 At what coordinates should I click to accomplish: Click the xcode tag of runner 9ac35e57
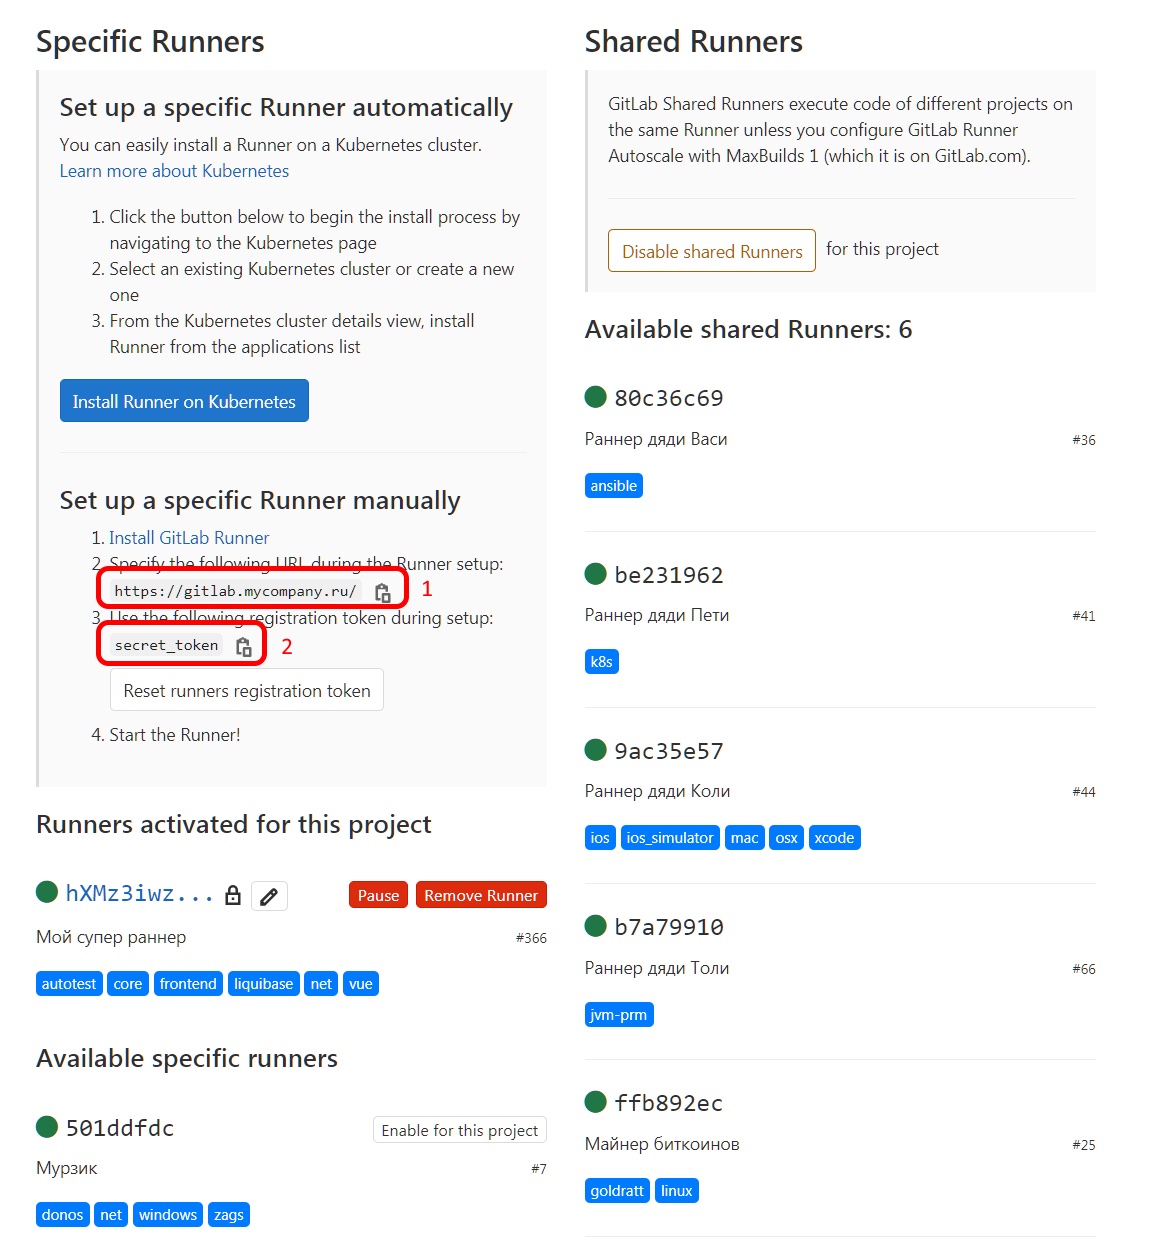(x=834, y=837)
